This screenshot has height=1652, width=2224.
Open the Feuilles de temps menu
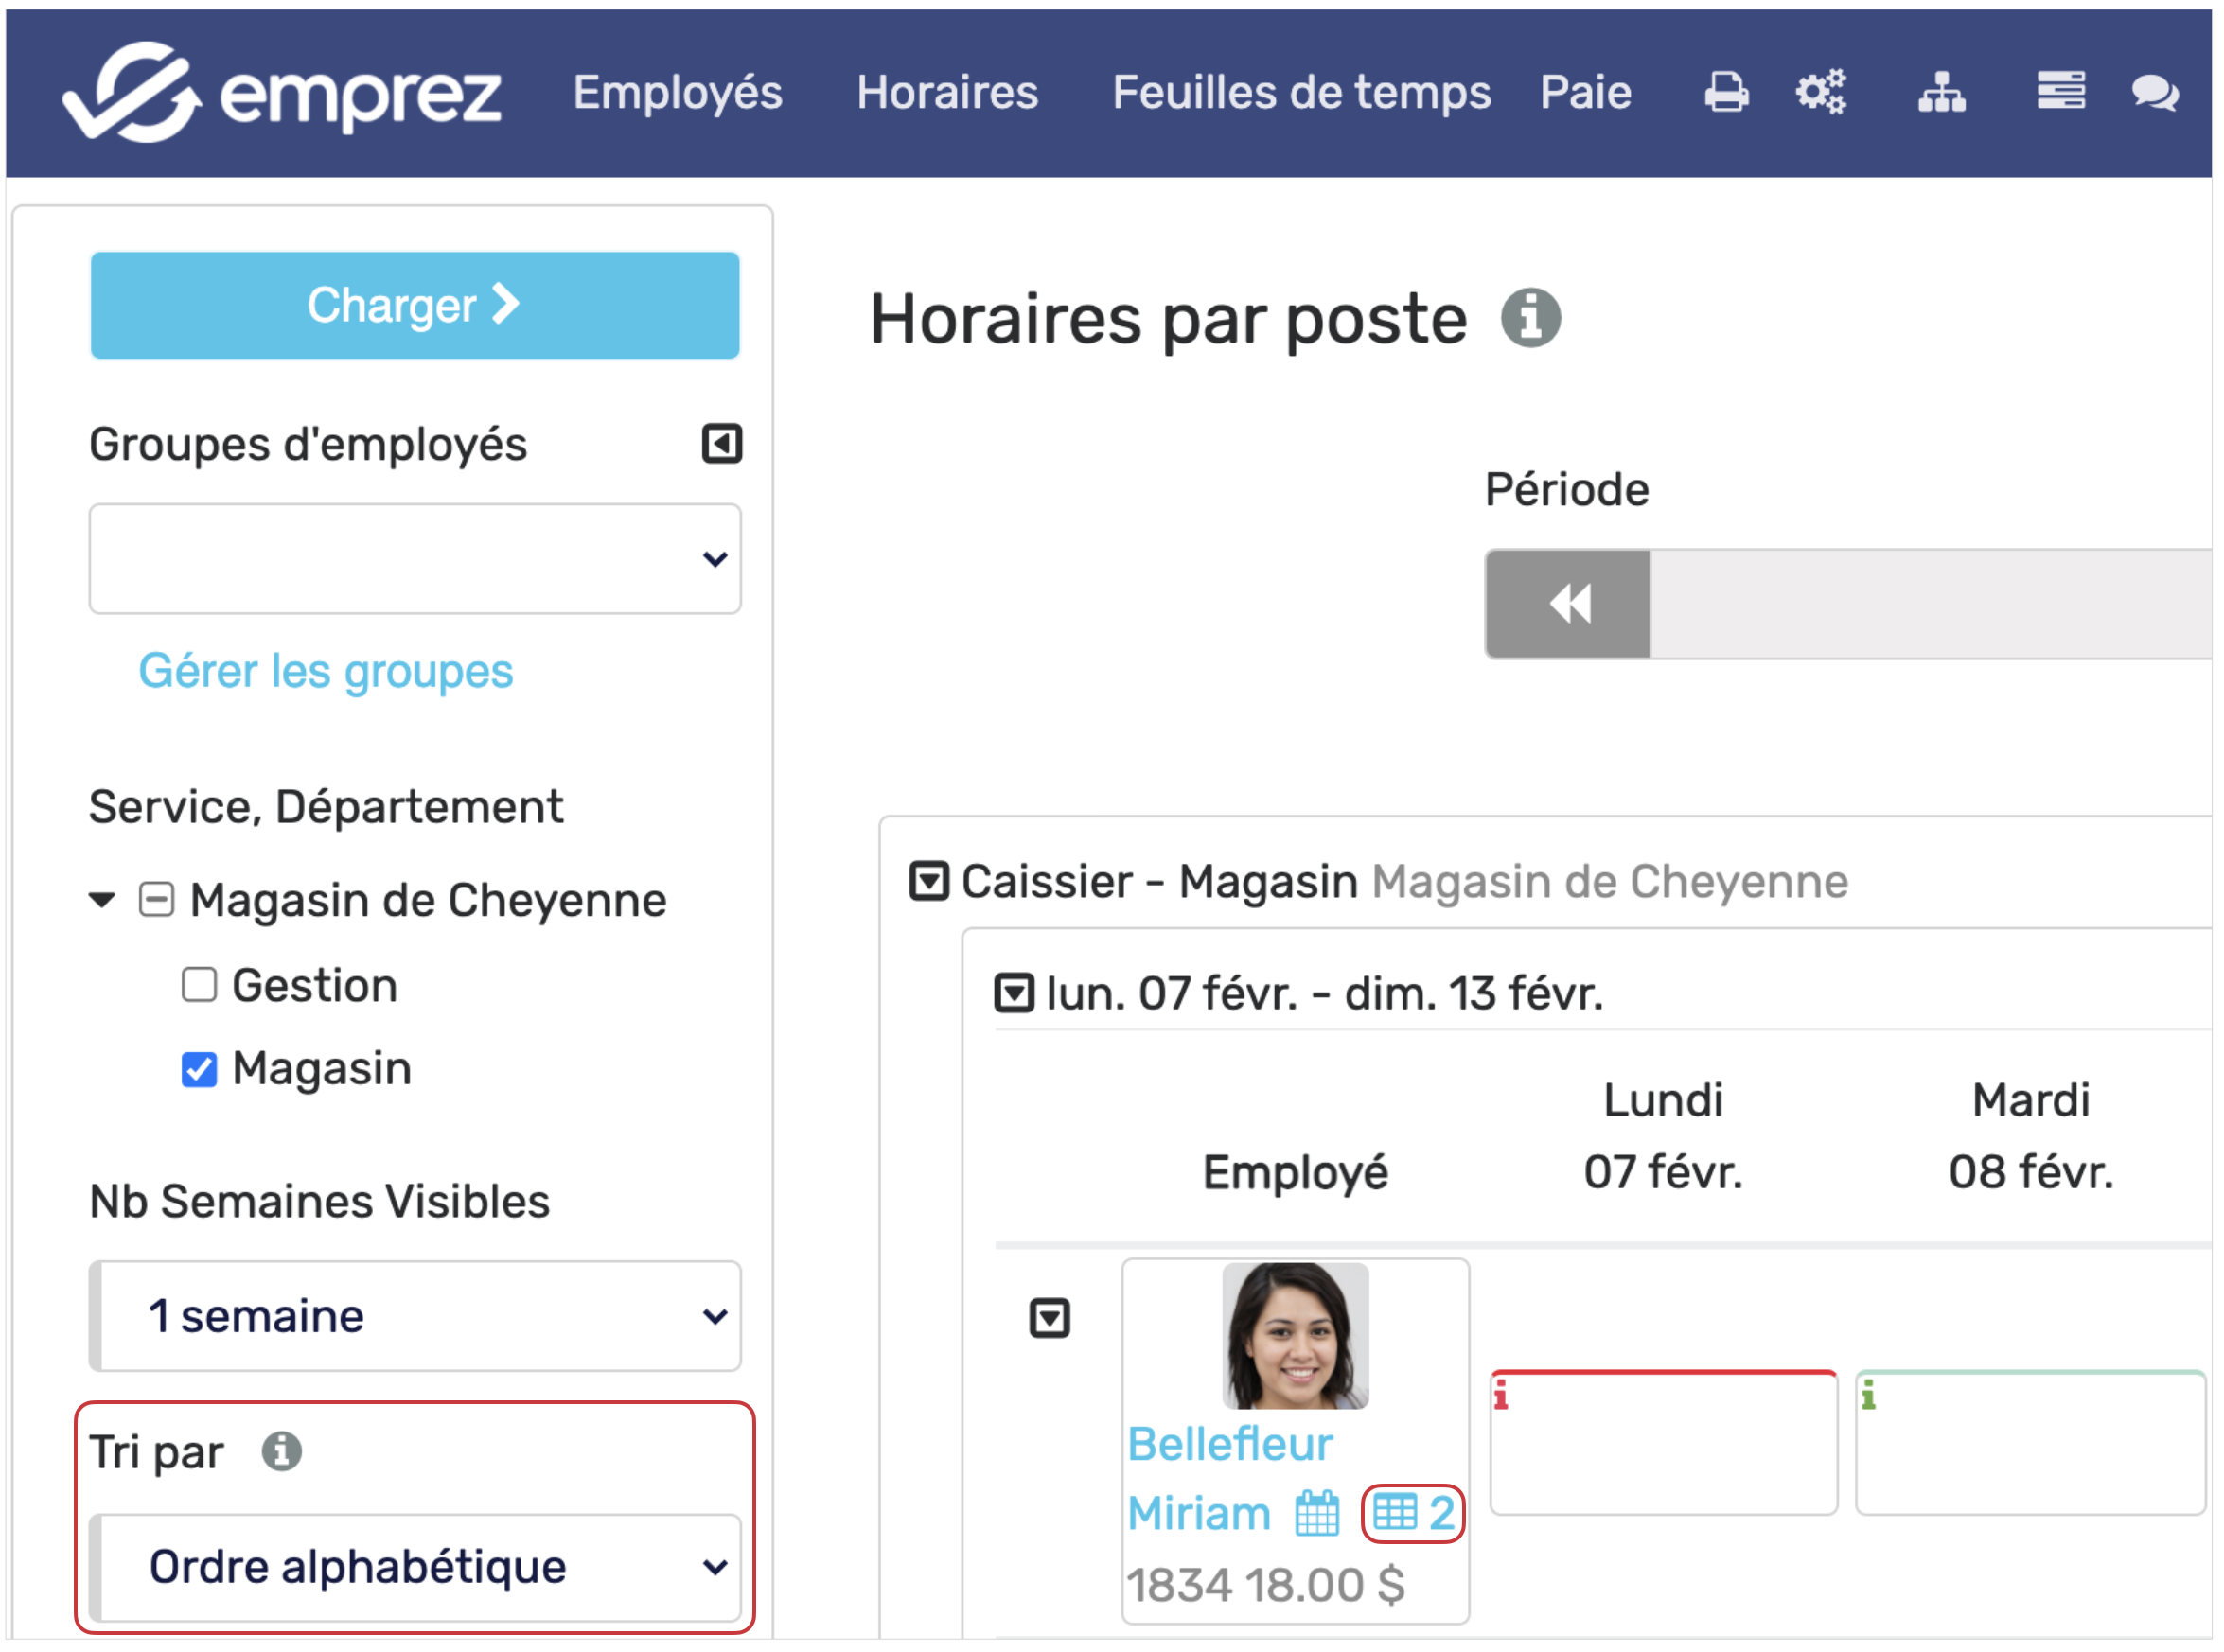tap(1301, 92)
